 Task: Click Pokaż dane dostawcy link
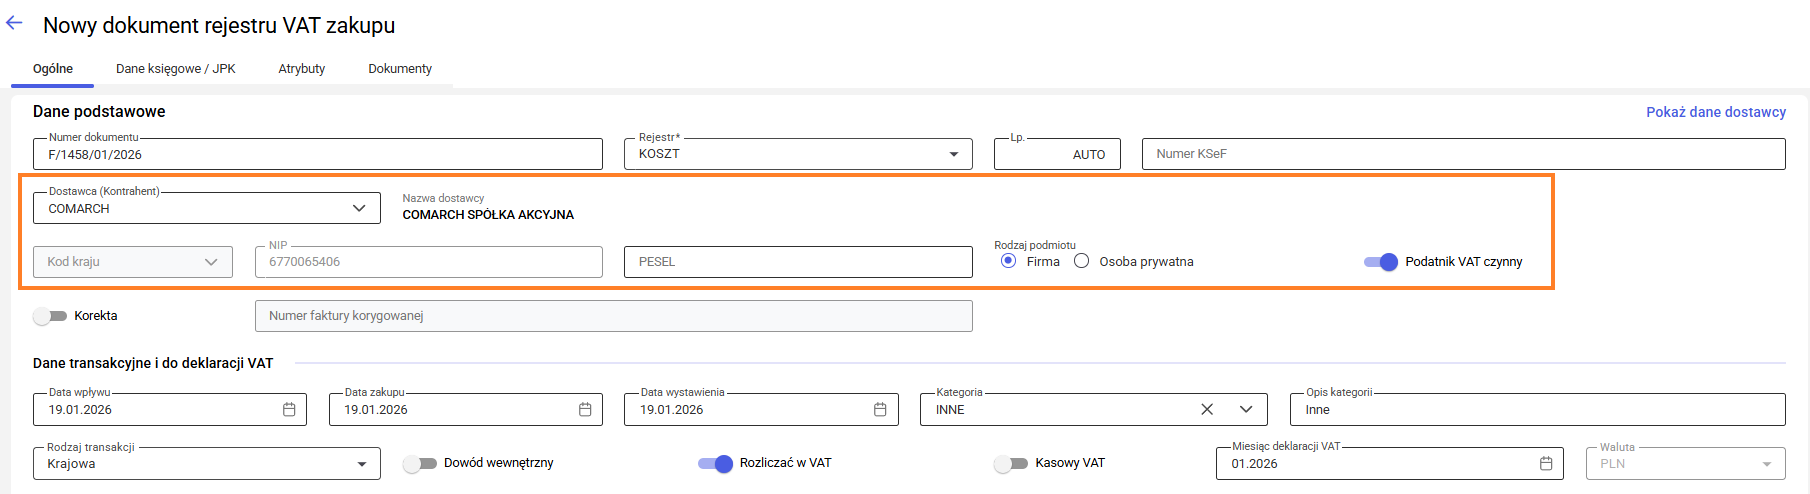click(1715, 112)
